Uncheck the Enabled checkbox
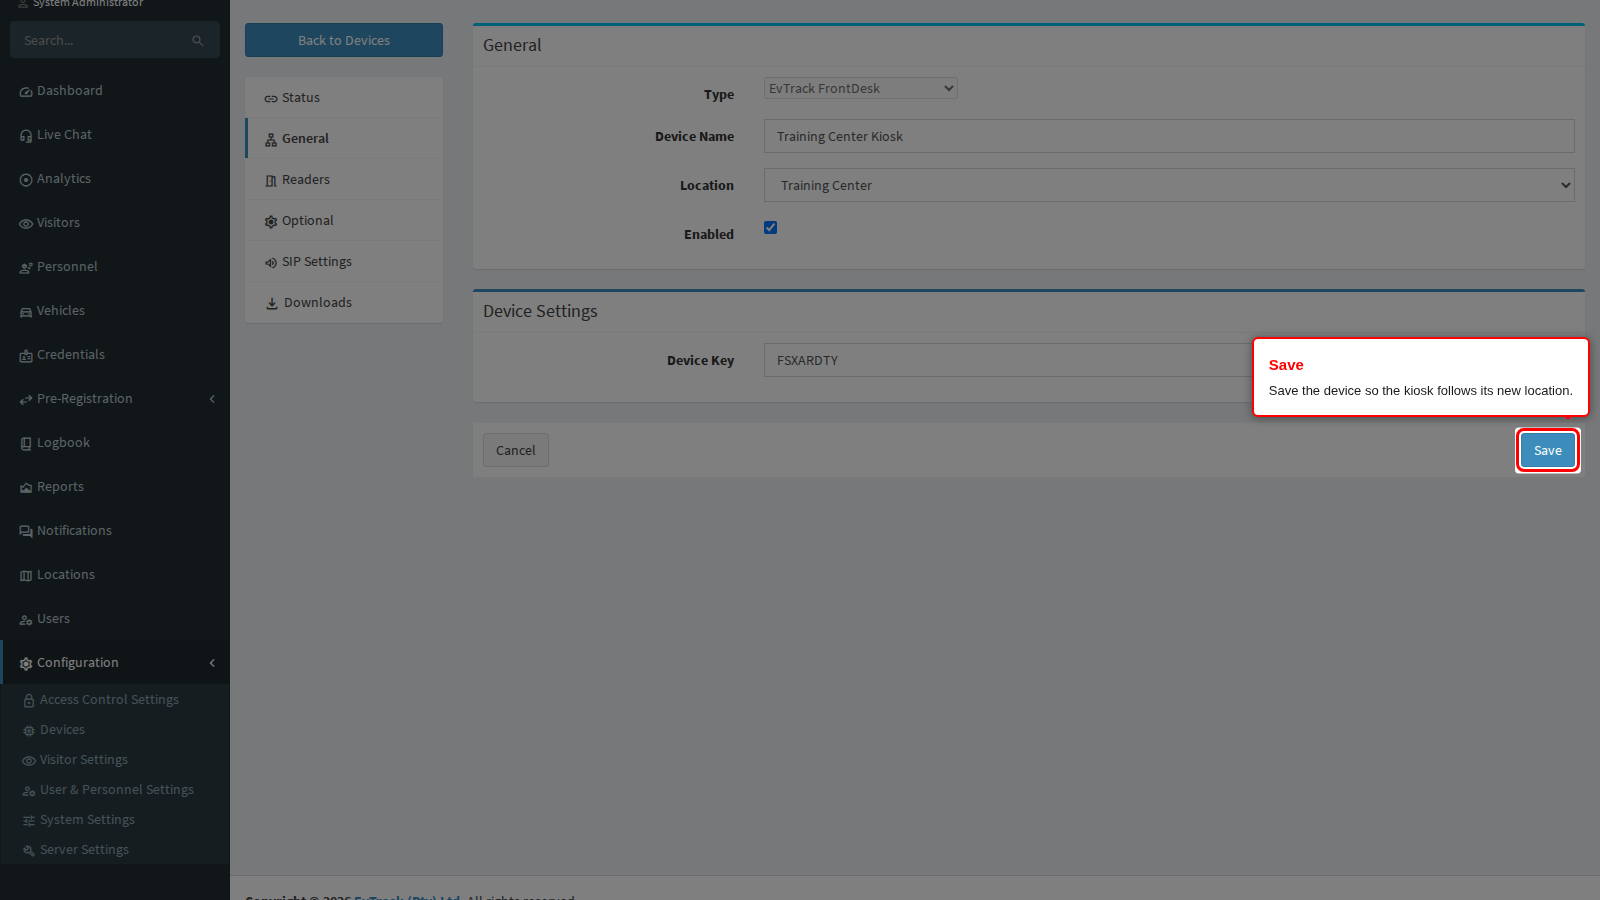This screenshot has width=1600, height=900. point(770,227)
